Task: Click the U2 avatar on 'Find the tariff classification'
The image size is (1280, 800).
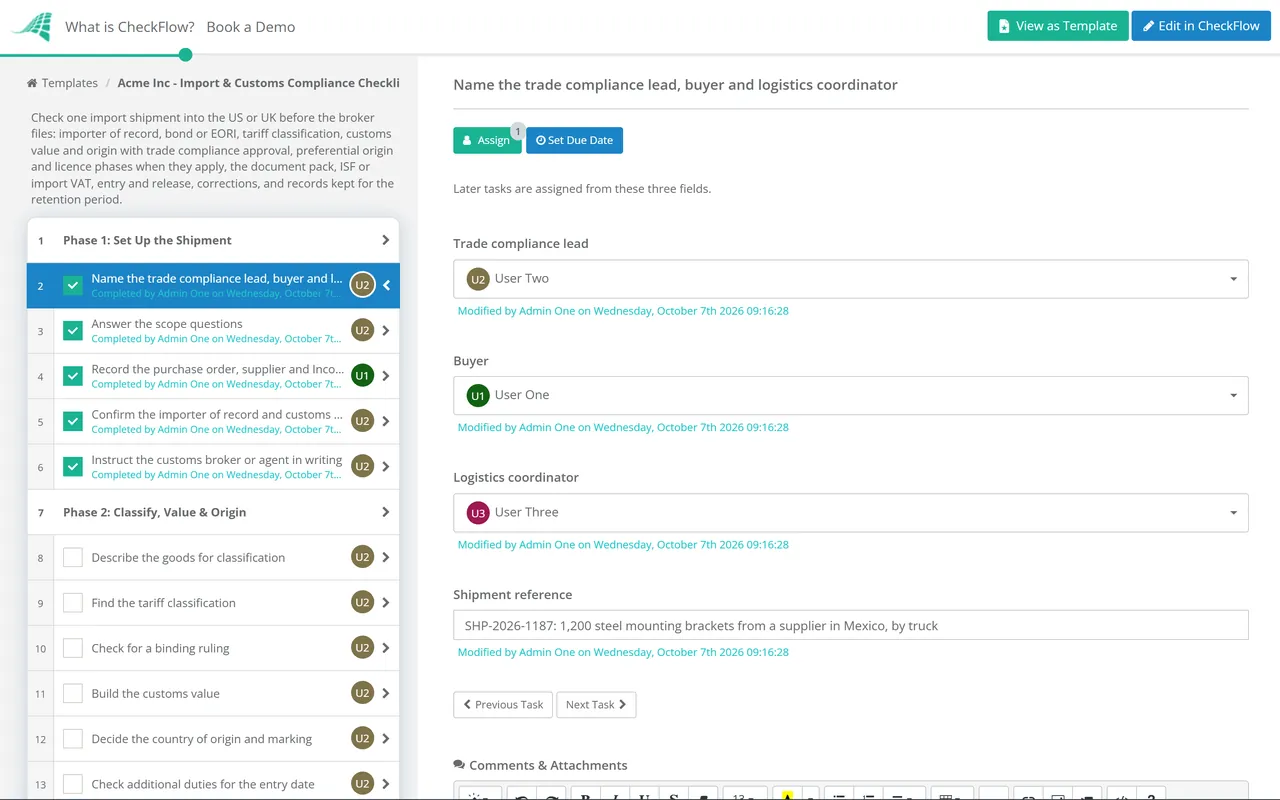Action: click(x=362, y=603)
